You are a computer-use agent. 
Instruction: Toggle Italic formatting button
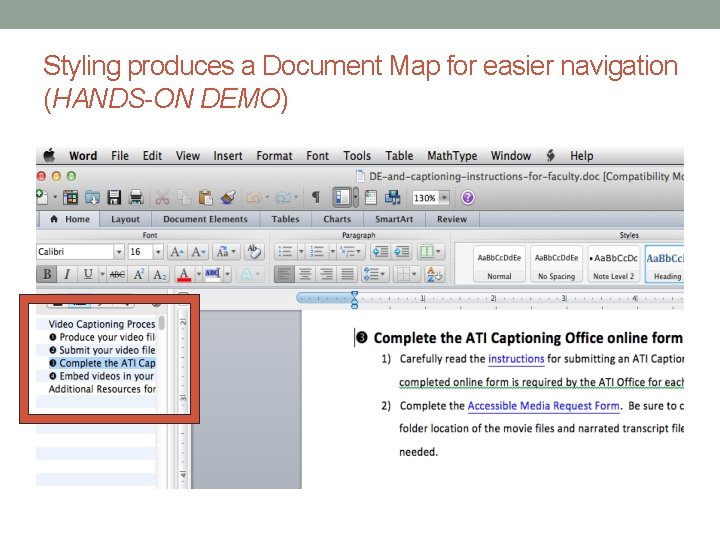pos(67,275)
